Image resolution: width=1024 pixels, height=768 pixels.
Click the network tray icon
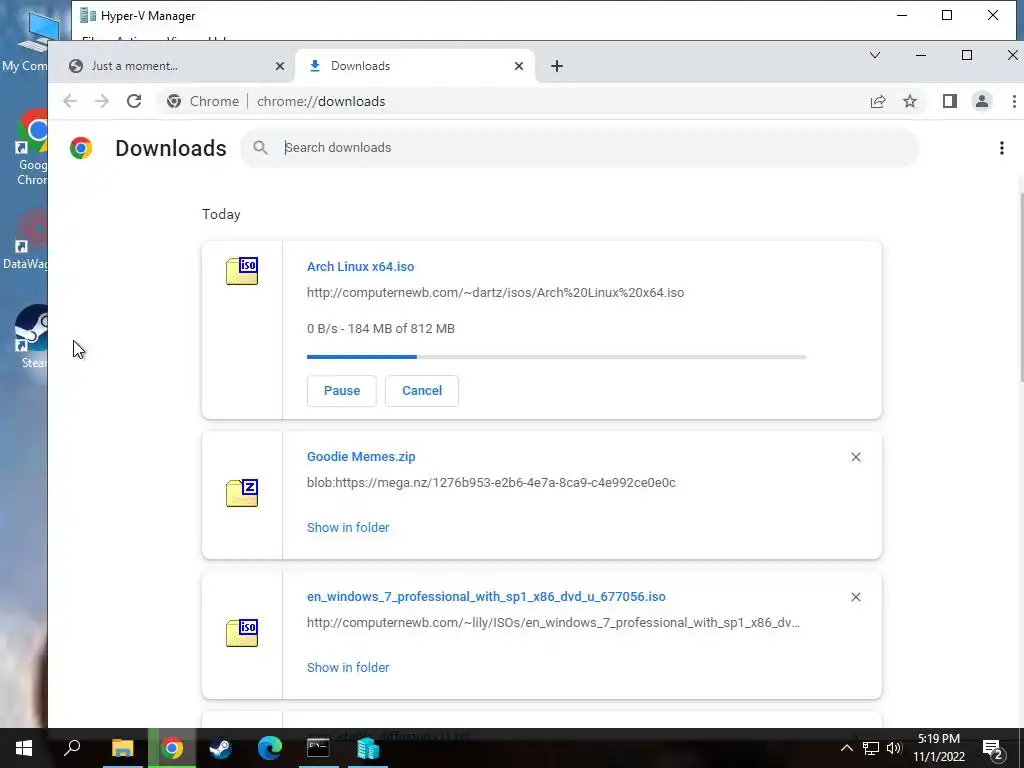tap(871, 748)
